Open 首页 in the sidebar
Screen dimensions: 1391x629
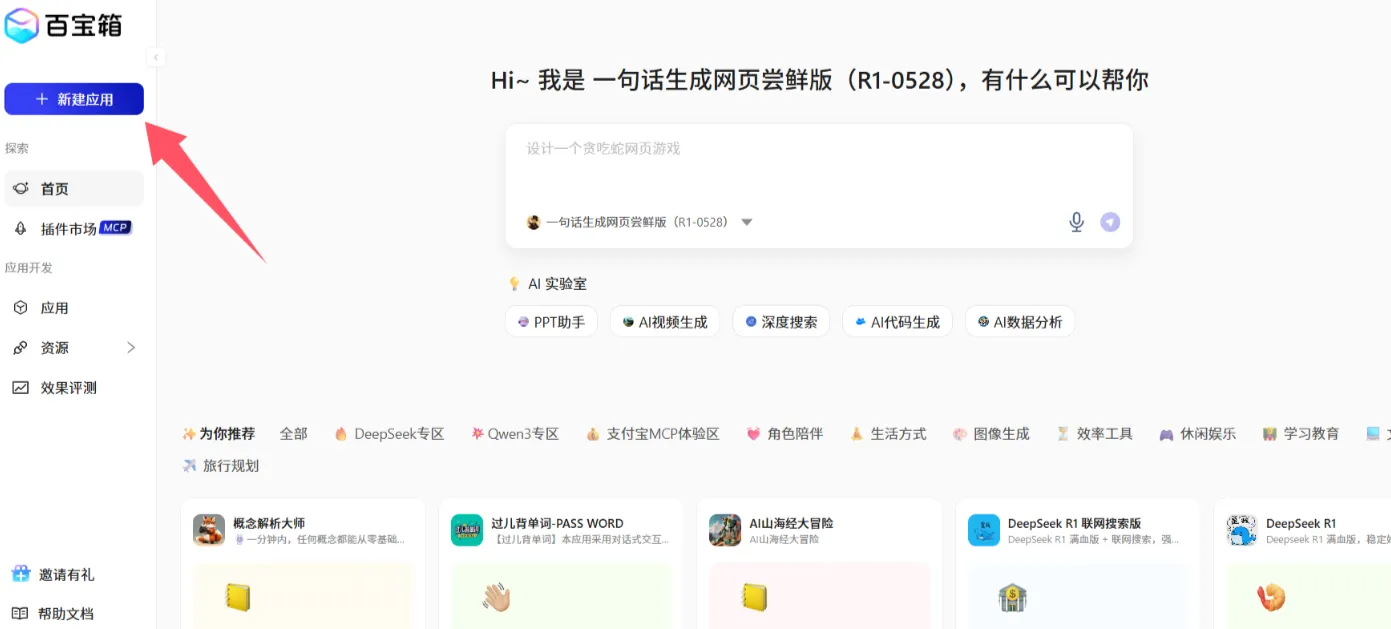[74, 188]
